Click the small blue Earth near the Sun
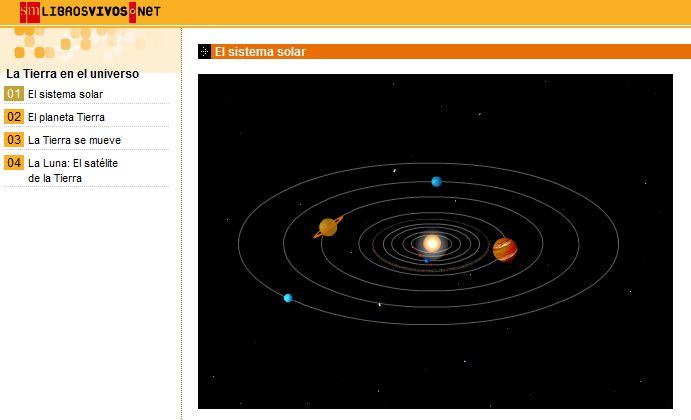The image size is (691, 420). [x=427, y=261]
